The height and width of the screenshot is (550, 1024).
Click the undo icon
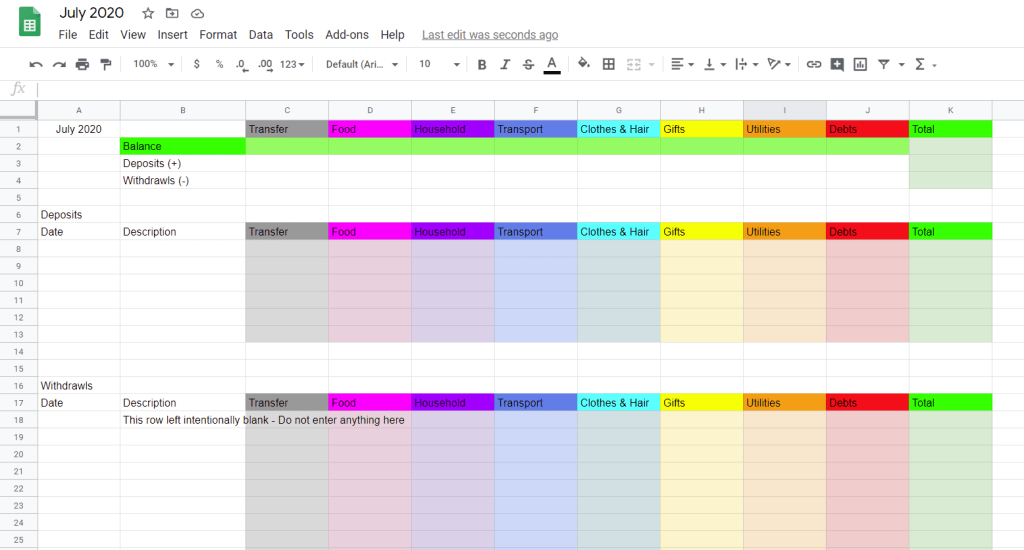pyautogui.click(x=36, y=64)
